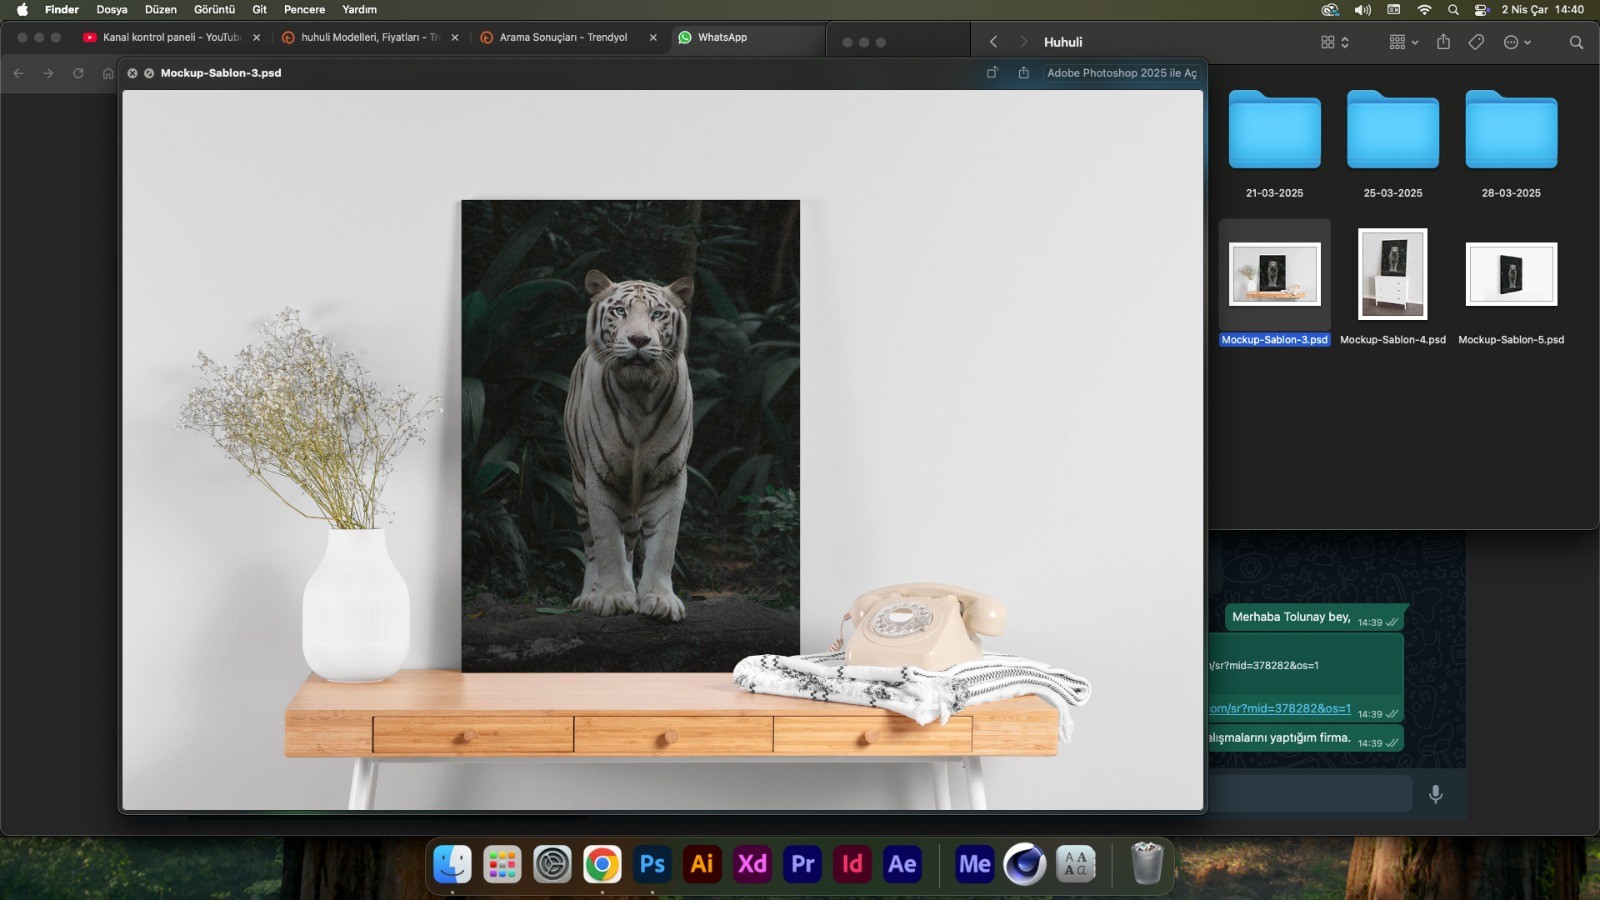Open the Creative Cloud menu bar icon
The height and width of the screenshot is (900, 1600).
tap(1330, 9)
